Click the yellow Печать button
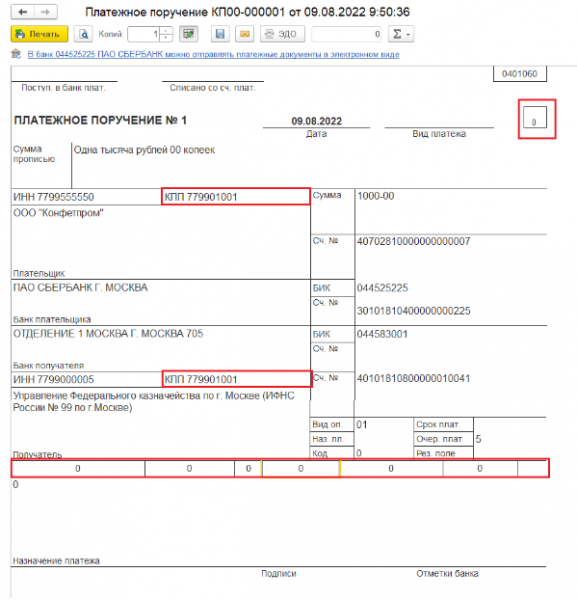This screenshot has width=577, height=600. (x=39, y=34)
